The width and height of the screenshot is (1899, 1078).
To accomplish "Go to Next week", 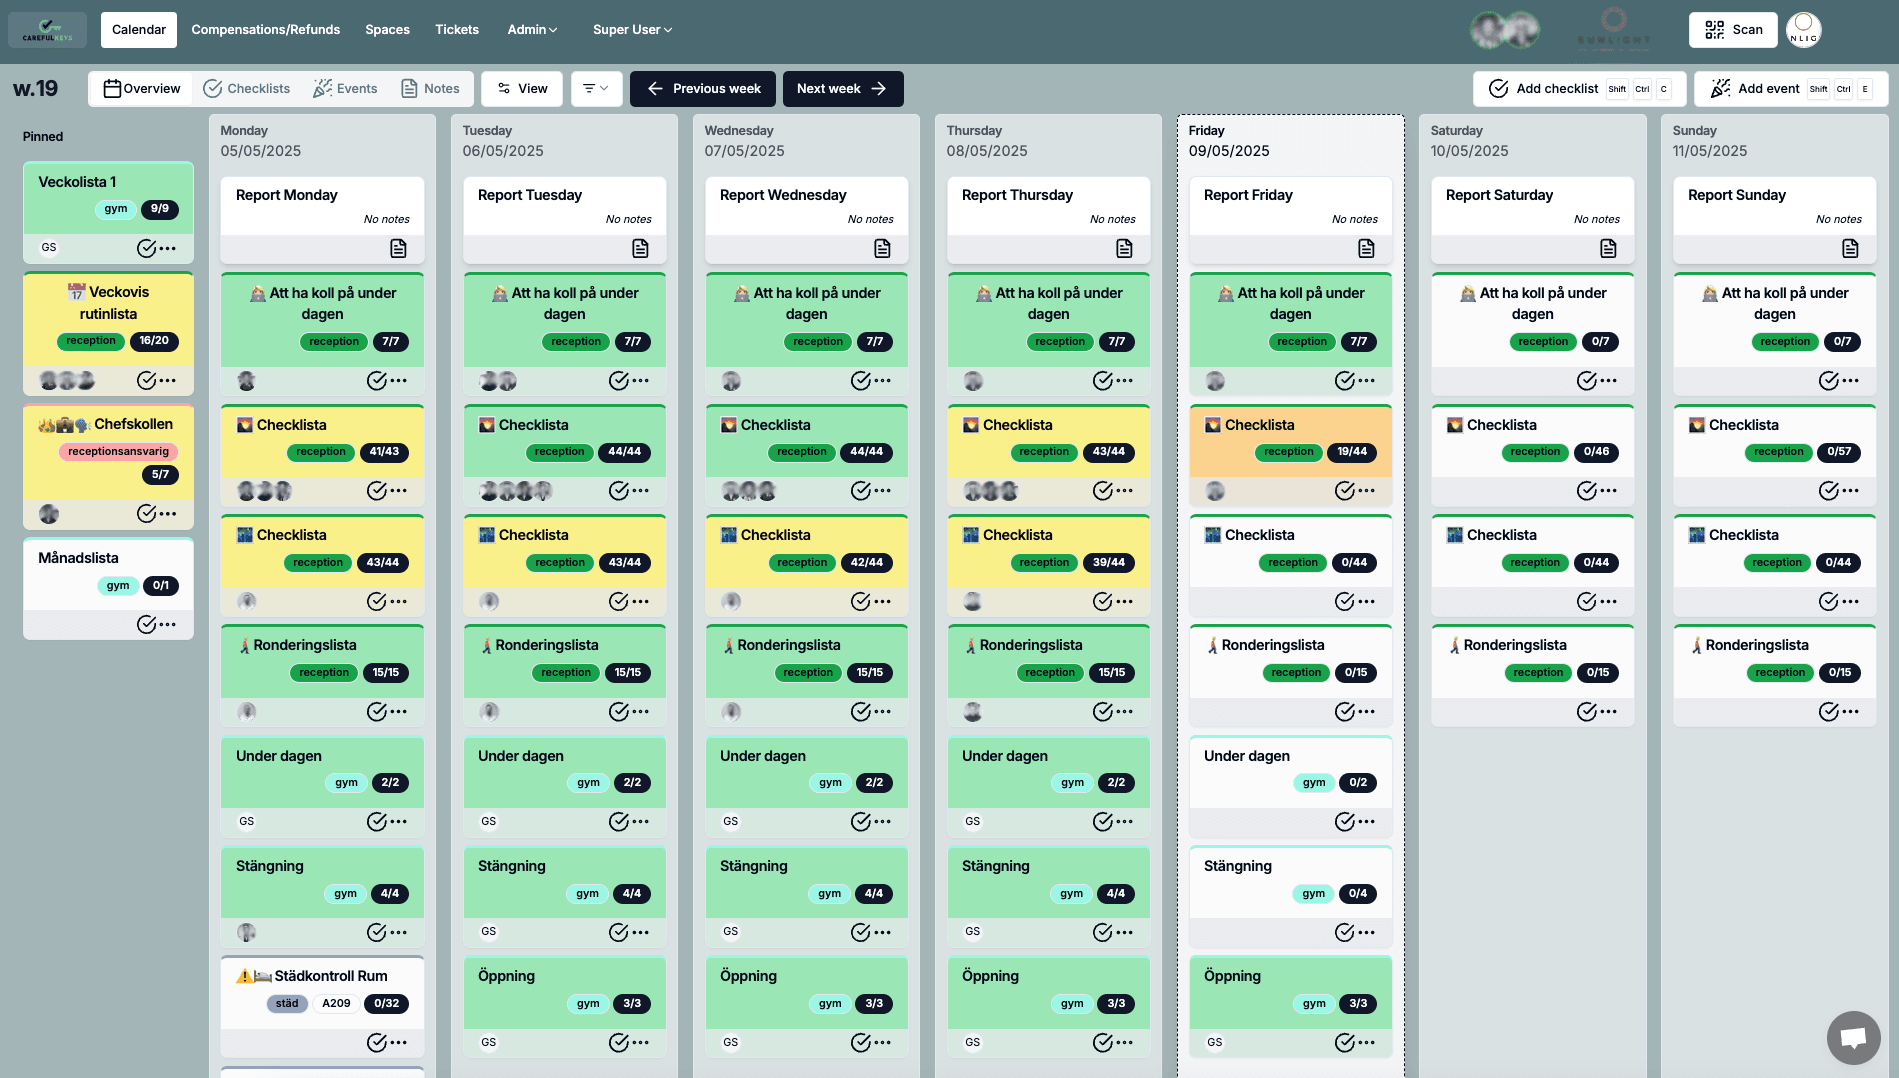I will (842, 89).
